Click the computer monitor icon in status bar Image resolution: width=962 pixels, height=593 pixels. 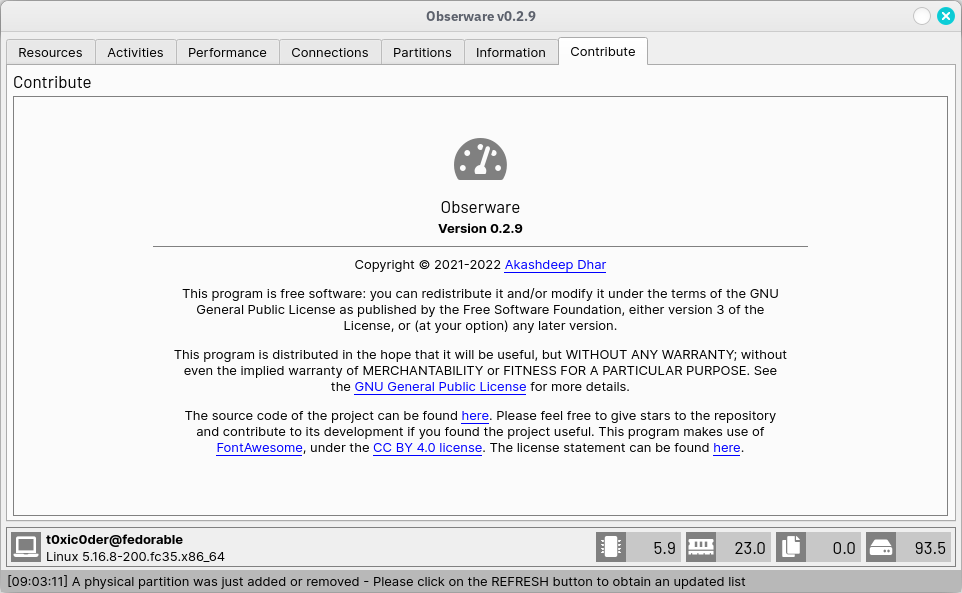click(26, 546)
